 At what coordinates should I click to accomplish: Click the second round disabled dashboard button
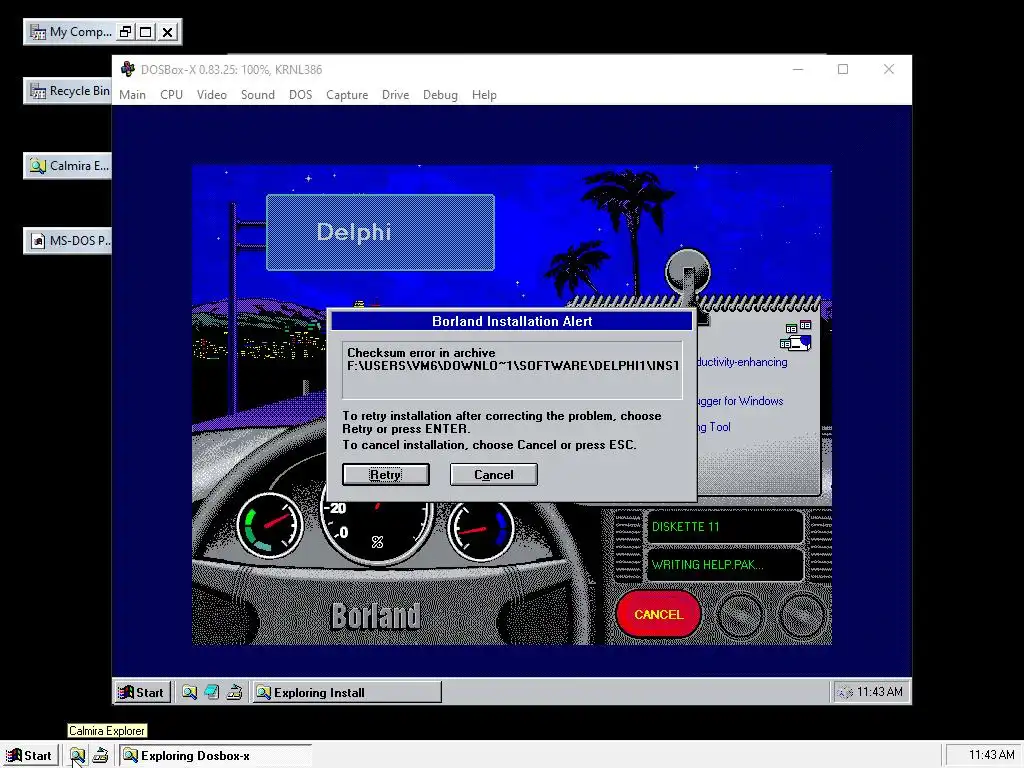pyautogui.click(x=801, y=615)
